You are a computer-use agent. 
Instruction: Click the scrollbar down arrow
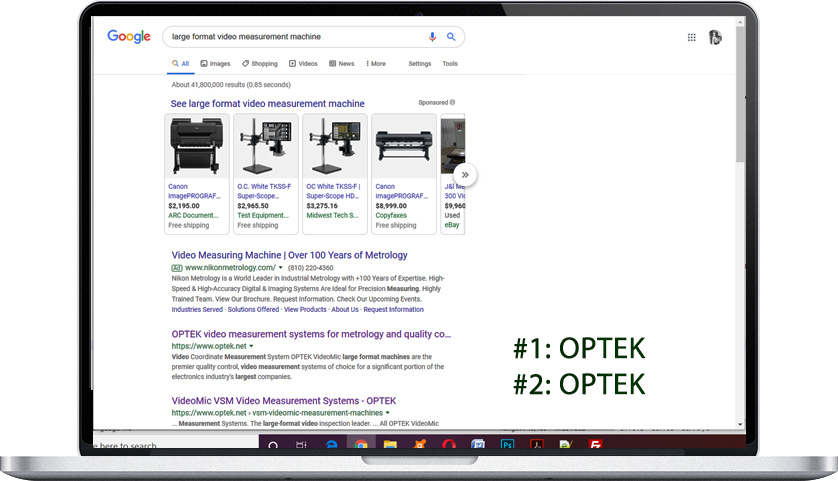[x=740, y=424]
